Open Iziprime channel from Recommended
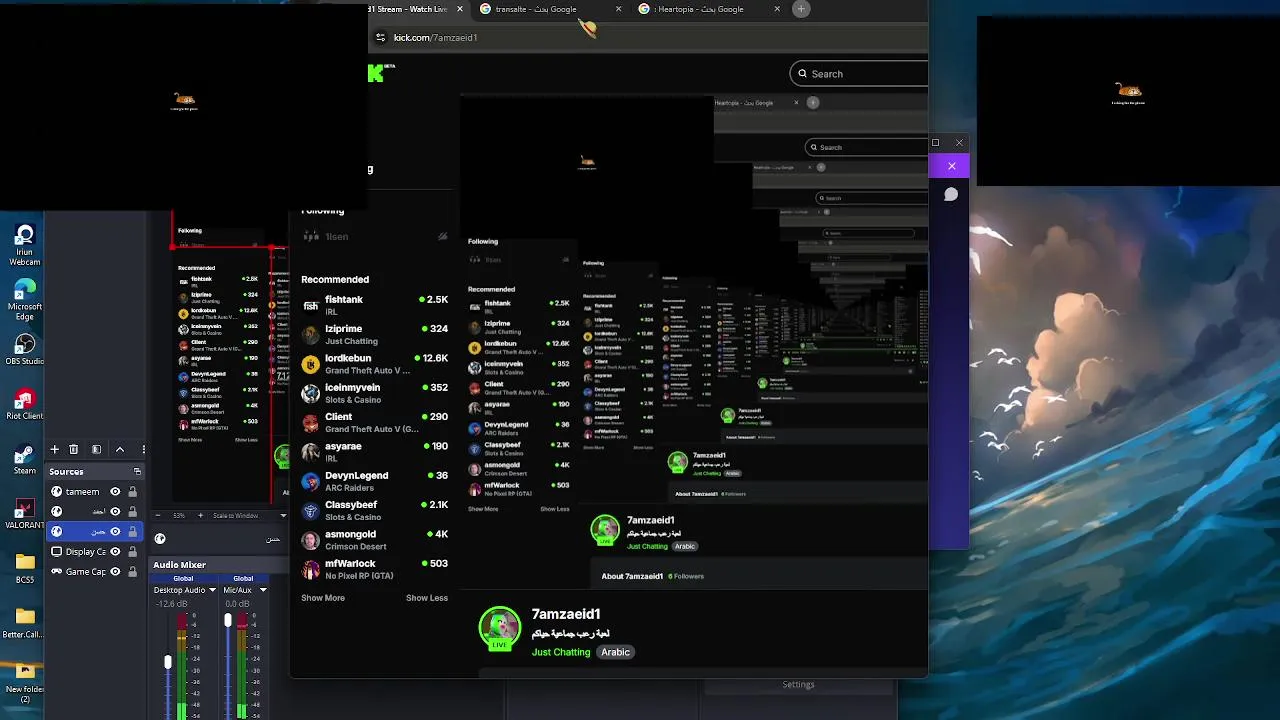The width and height of the screenshot is (1280, 720). coord(375,335)
